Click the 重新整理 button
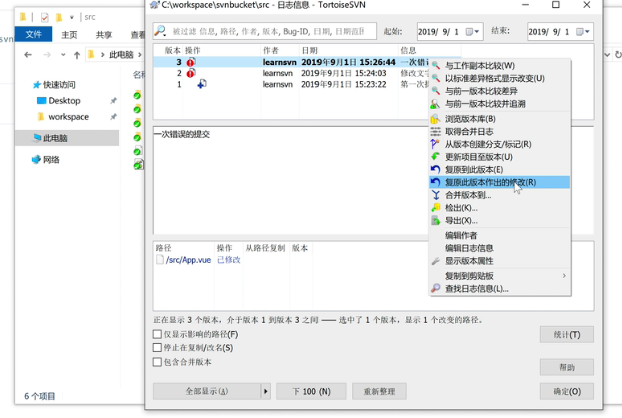The image size is (622, 418). pos(379,391)
